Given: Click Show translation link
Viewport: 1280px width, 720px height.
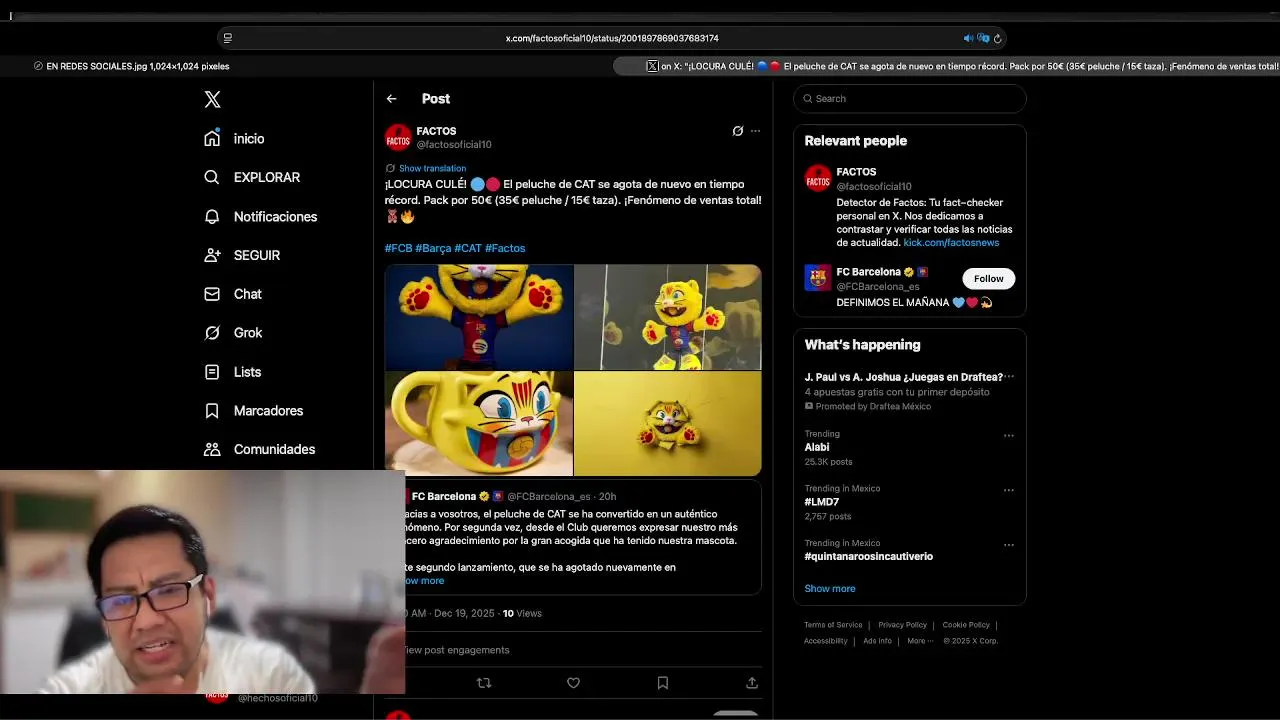Looking at the screenshot, I should point(432,168).
